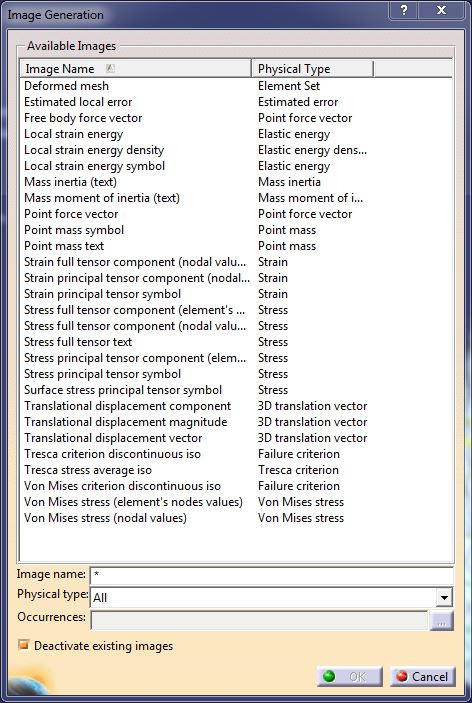472x703 pixels.
Task: Toggle Deactivate existing images checkbox
Action: pyautogui.click(x=24, y=645)
